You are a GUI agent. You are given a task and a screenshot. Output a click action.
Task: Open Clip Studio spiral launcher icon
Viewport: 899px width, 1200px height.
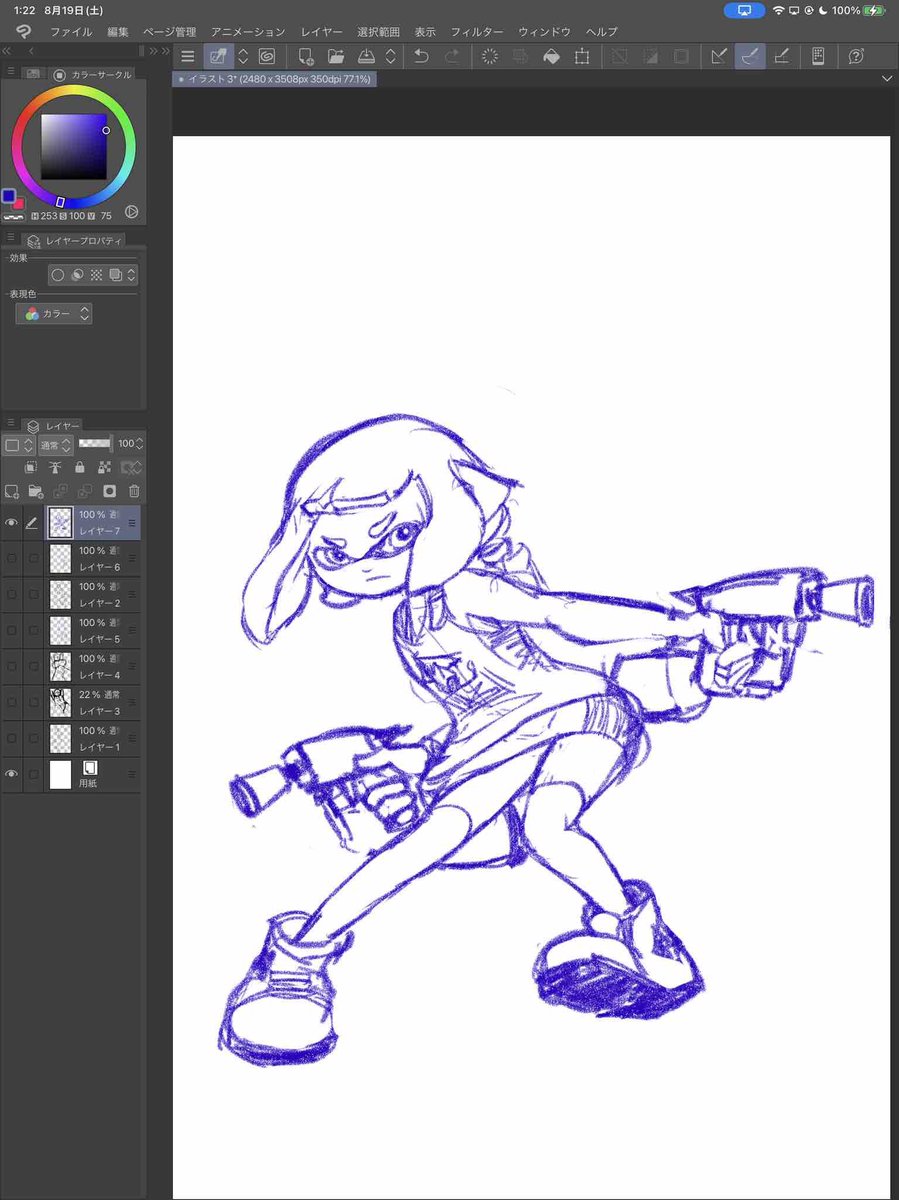pos(267,57)
